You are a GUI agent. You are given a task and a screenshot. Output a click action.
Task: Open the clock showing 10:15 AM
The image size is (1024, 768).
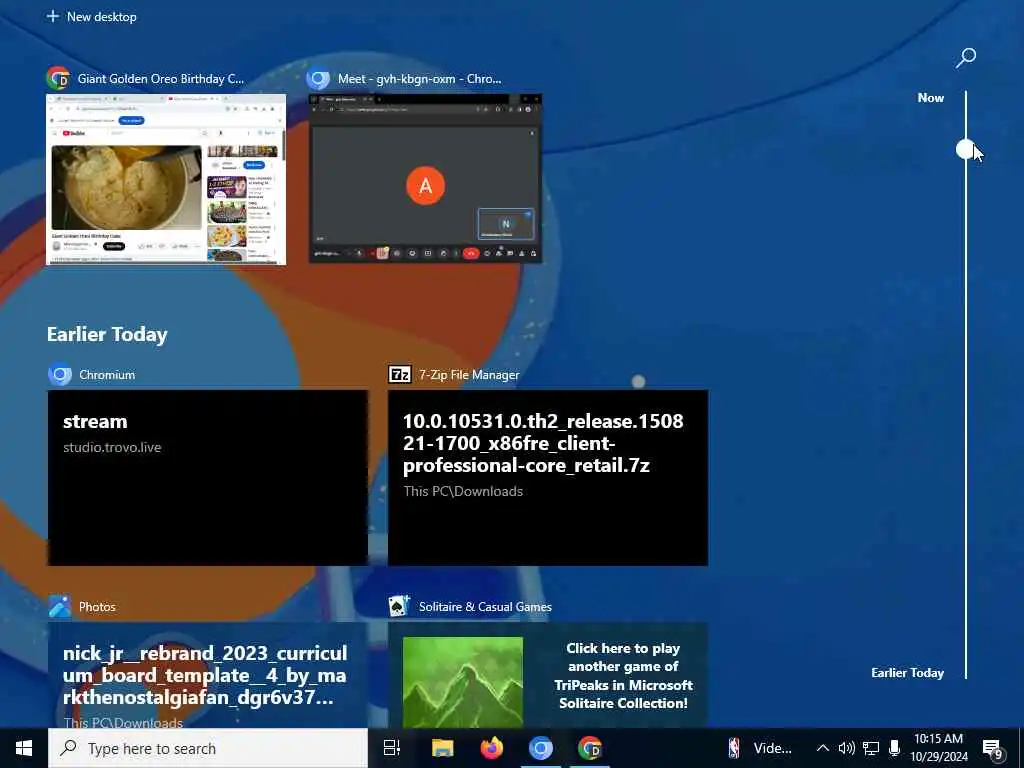[x=939, y=748]
